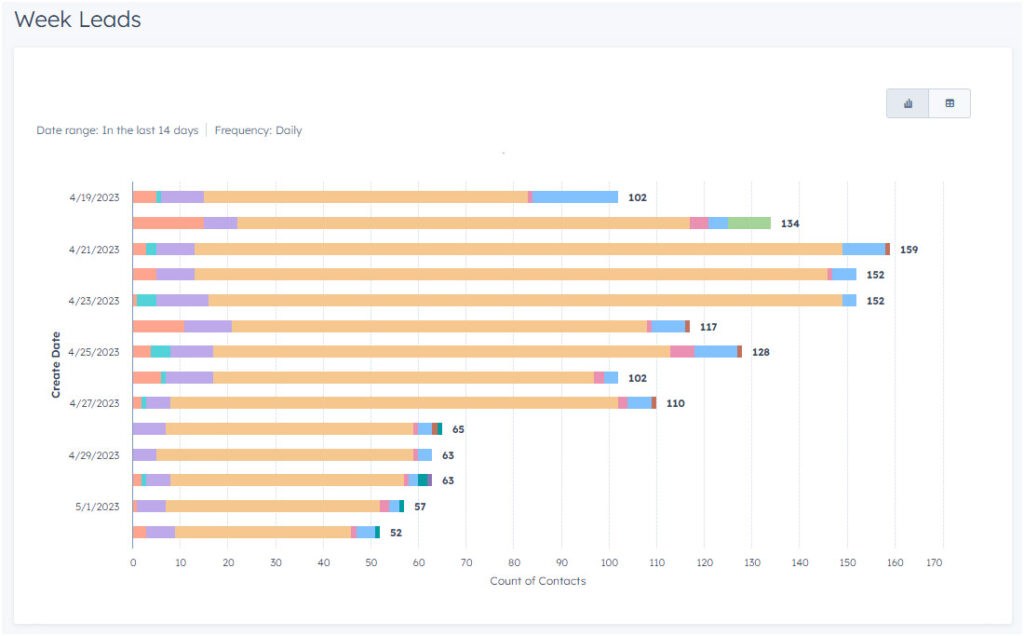The width and height of the screenshot is (1024, 636).
Task: Click the "Week Leads" report title
Action: click(x=78, y=19)
